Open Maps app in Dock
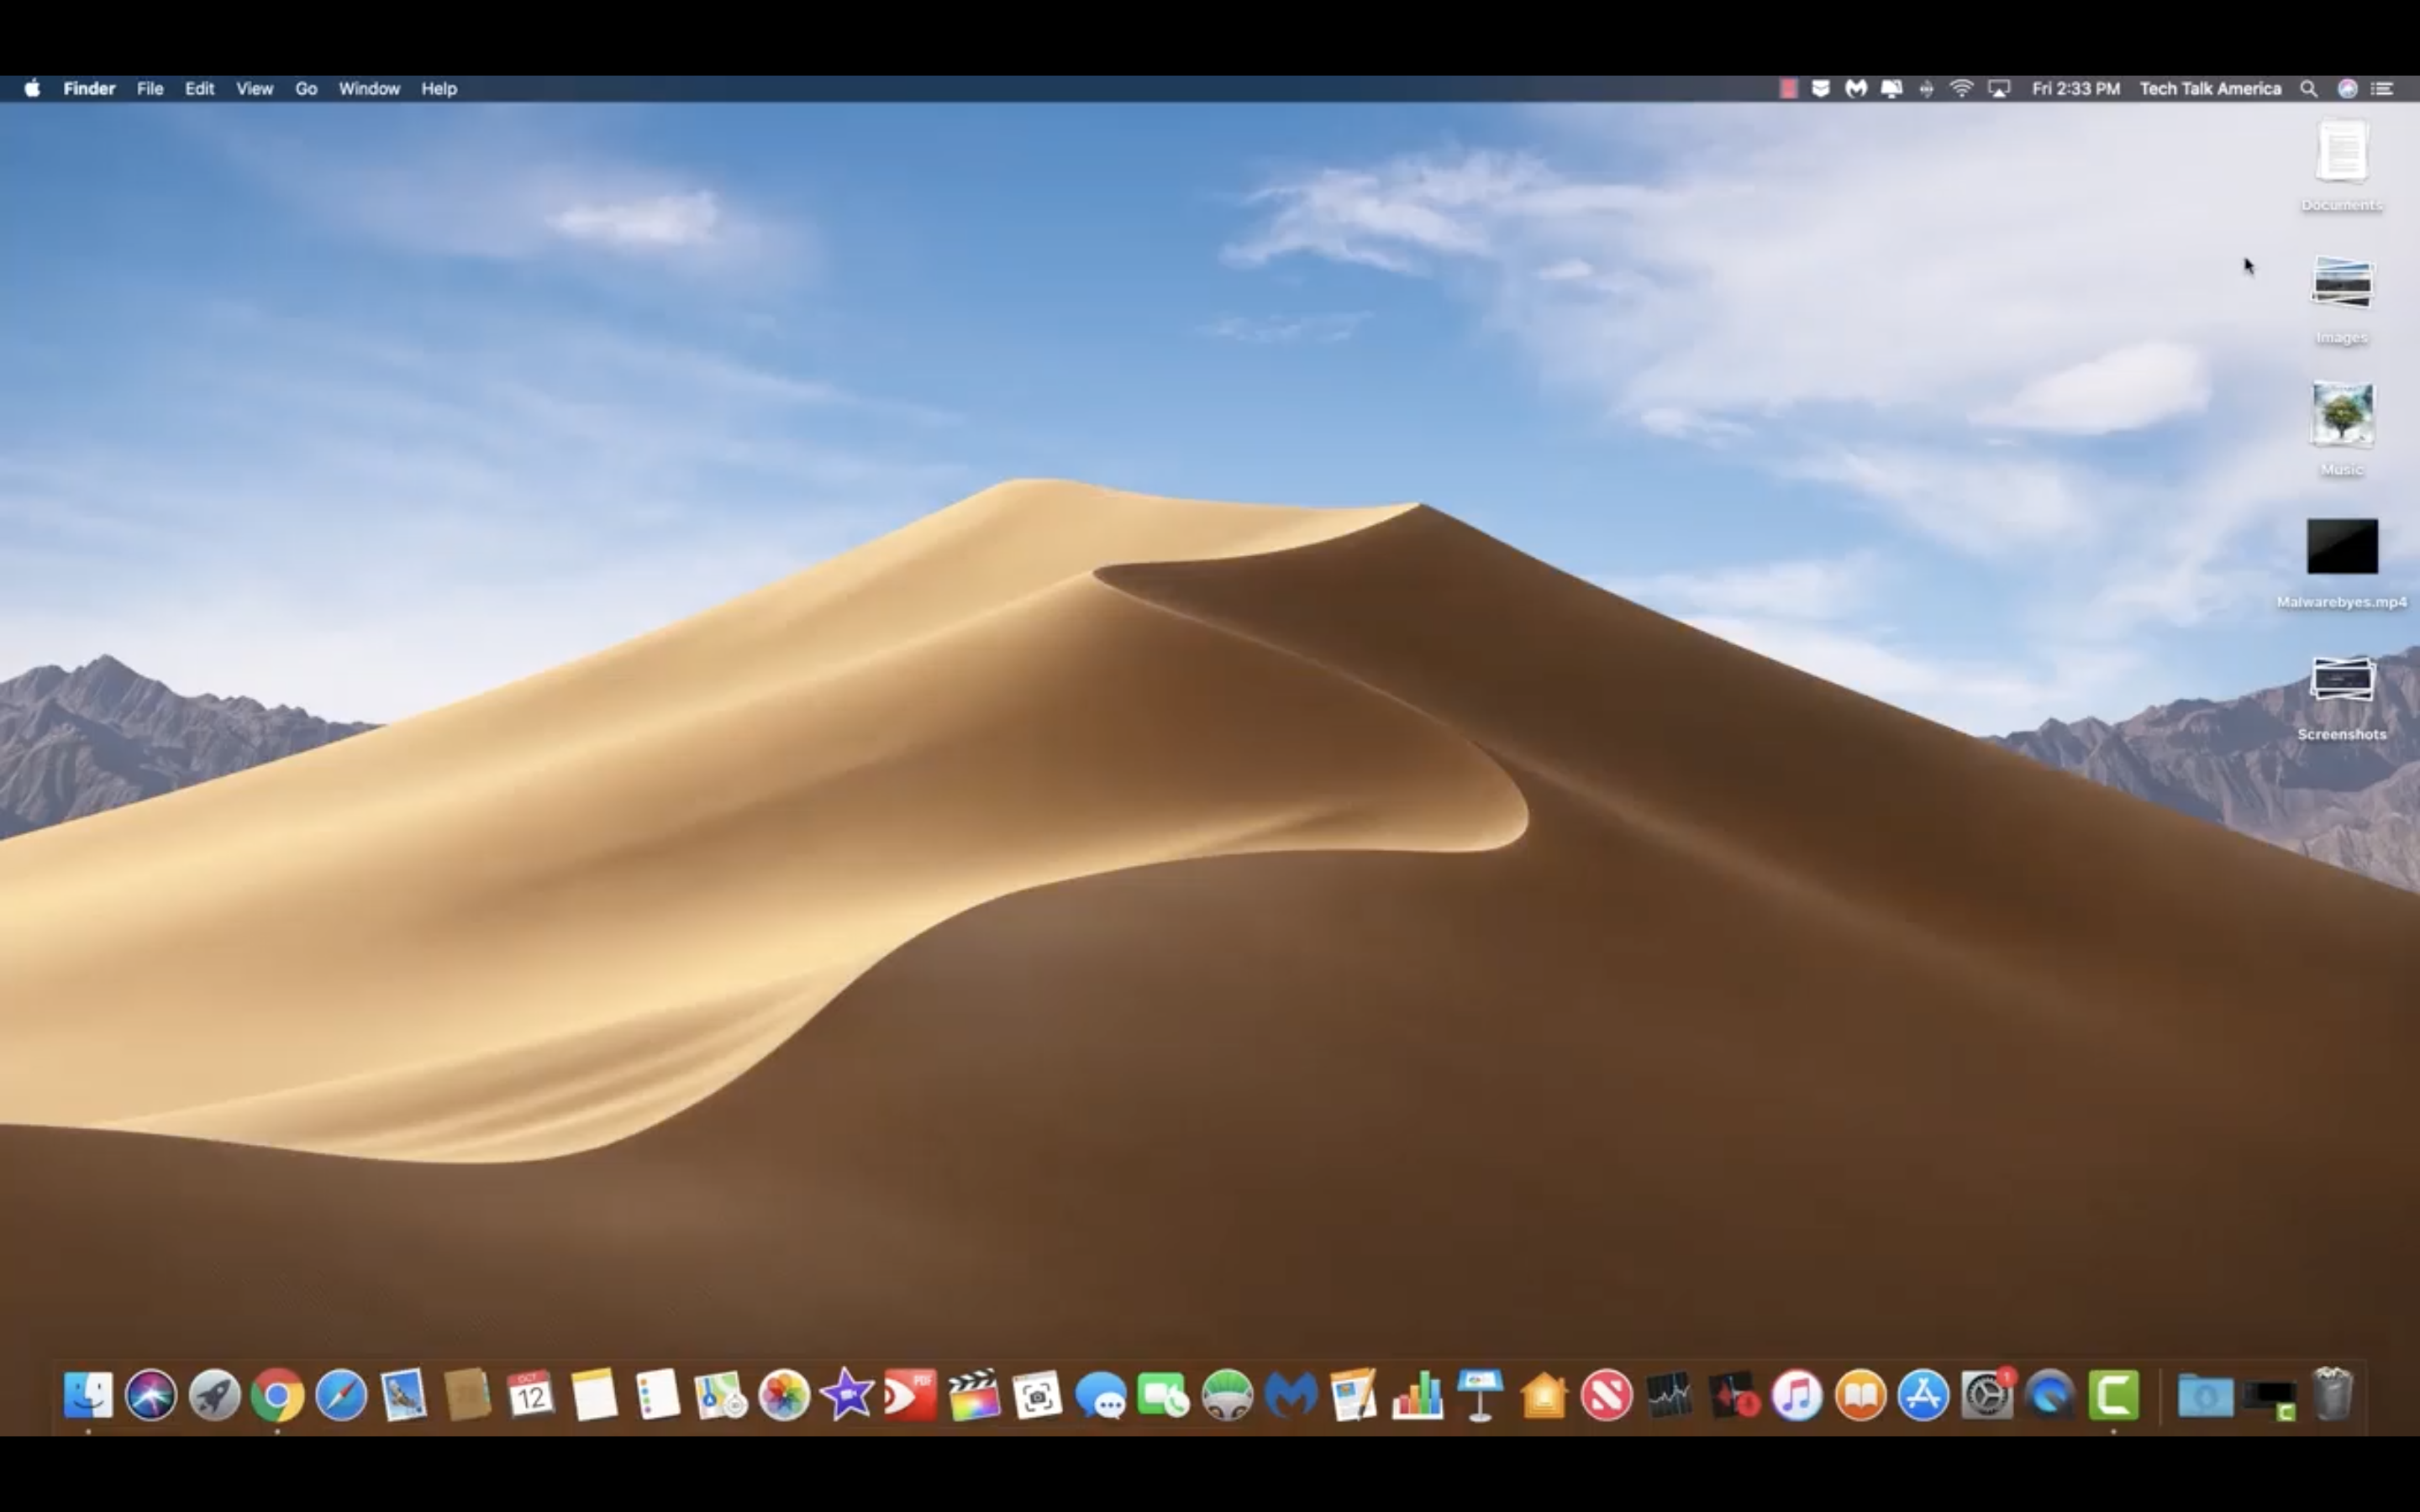 721,1395
